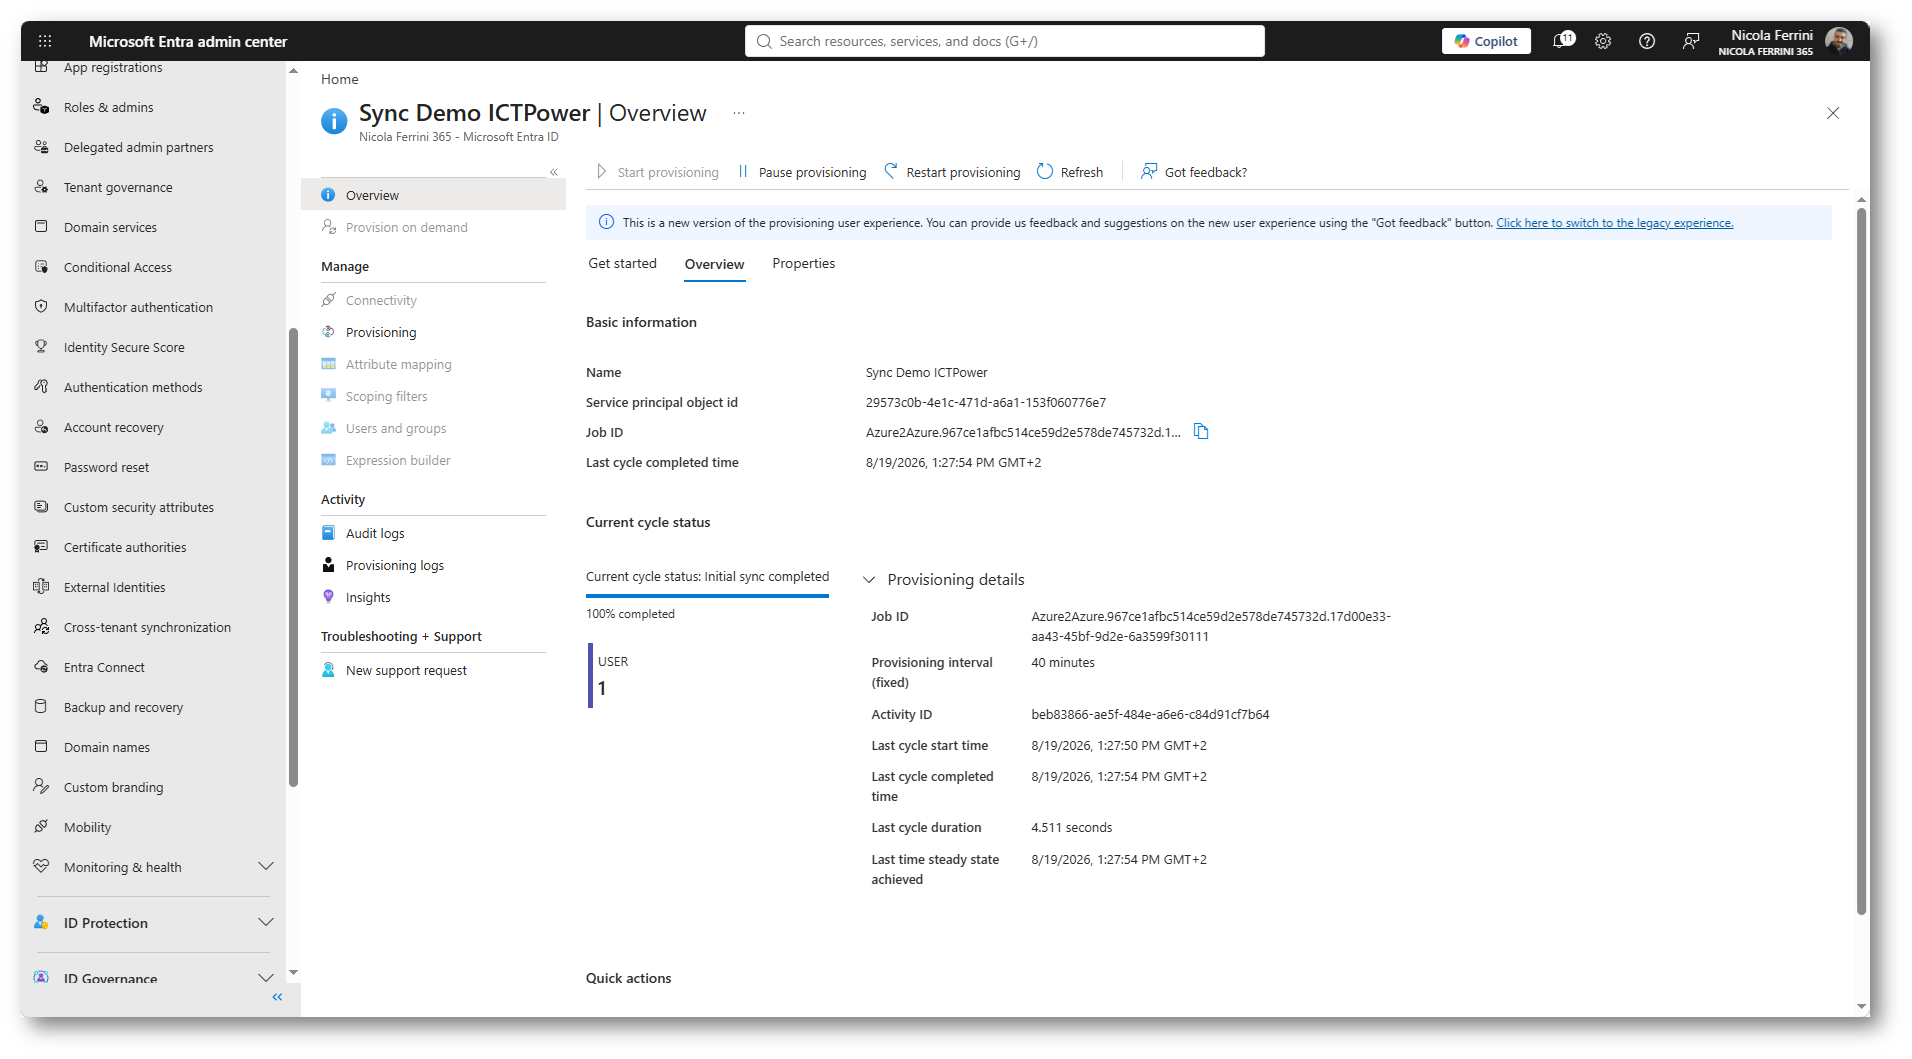
Task: Click the Service principal object id value
Action: pyautogui.click(x=986, y=402)
